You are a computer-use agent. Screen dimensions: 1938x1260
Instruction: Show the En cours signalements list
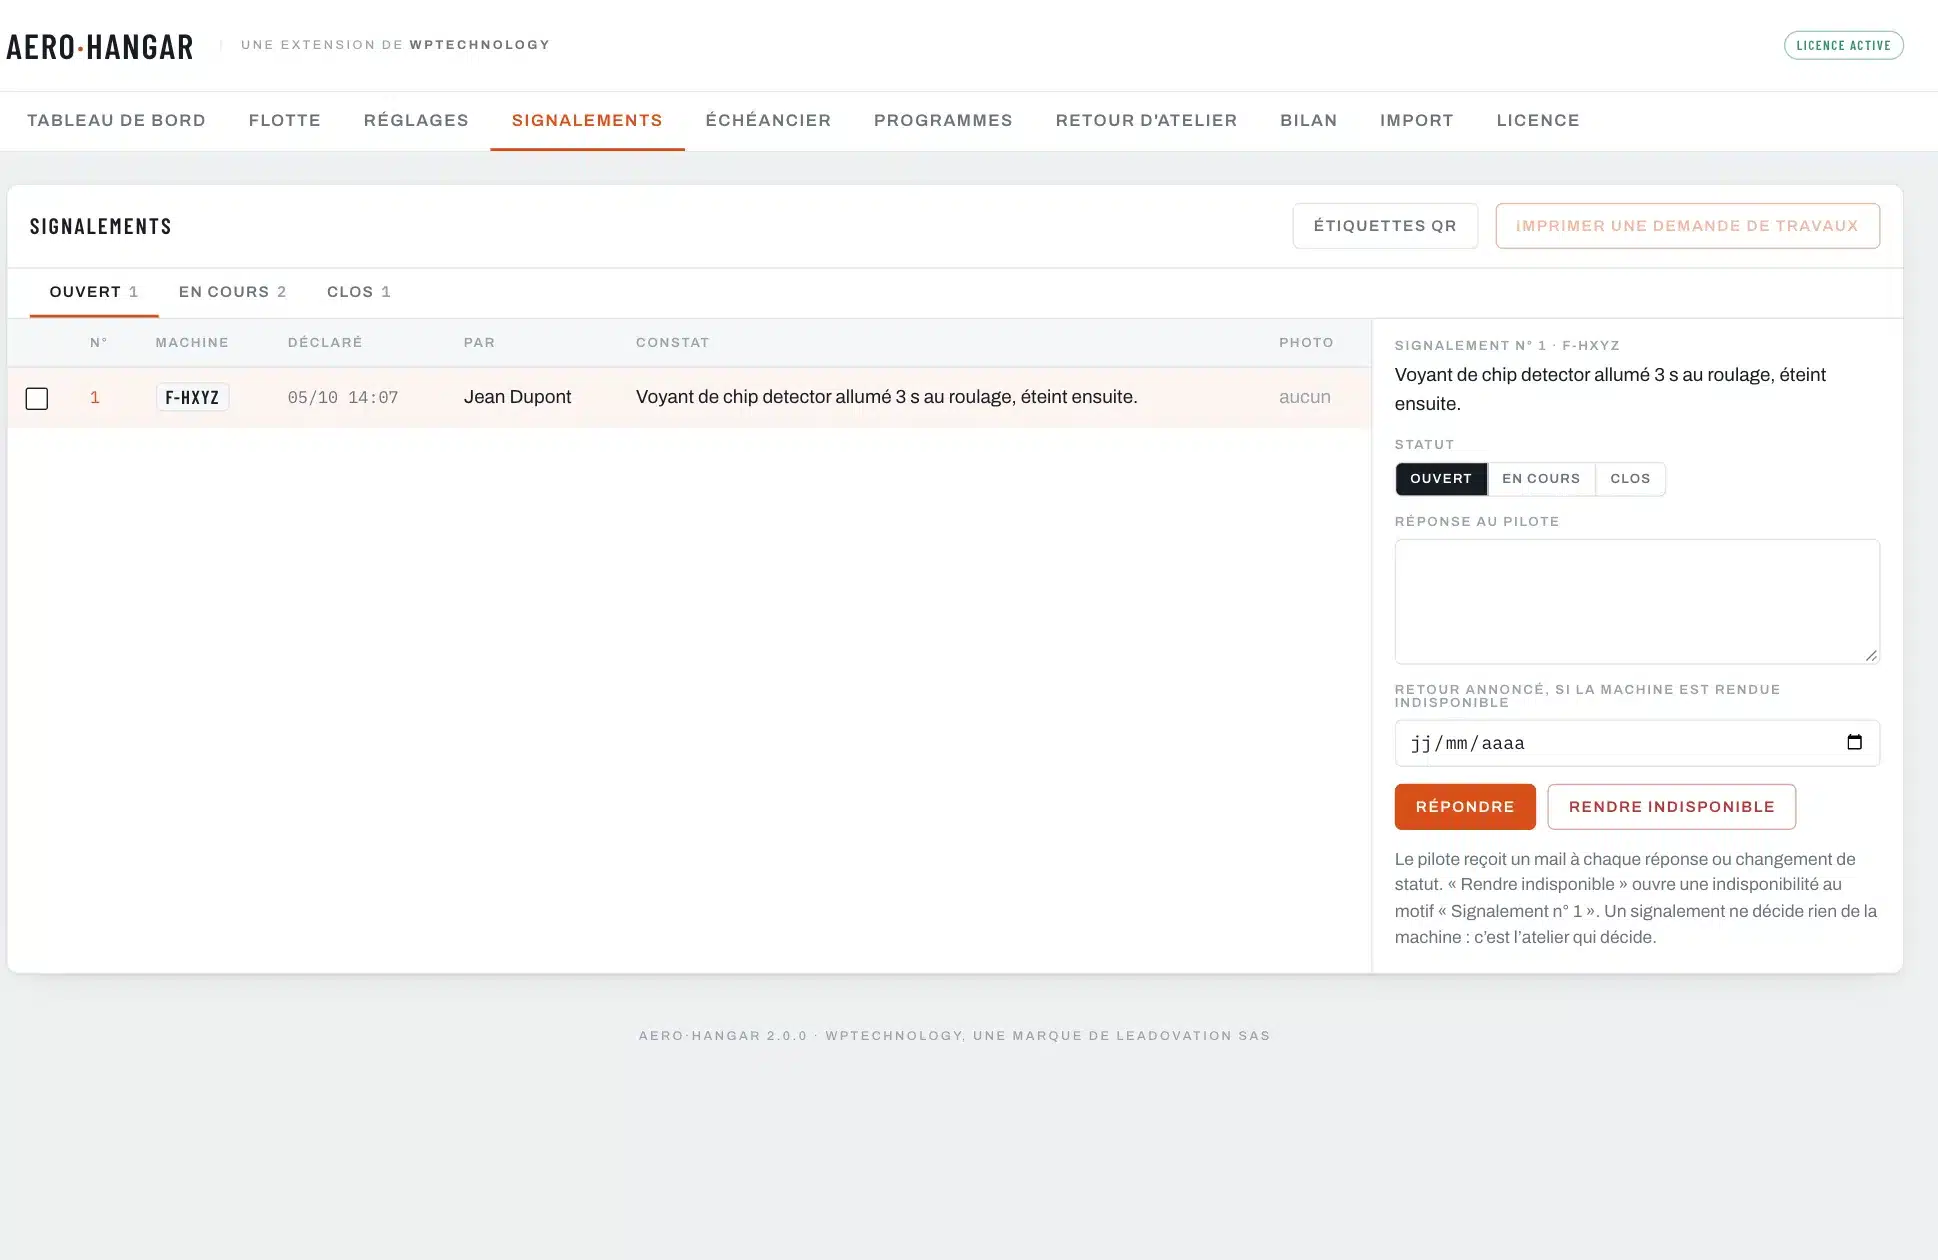pos(232,292)
